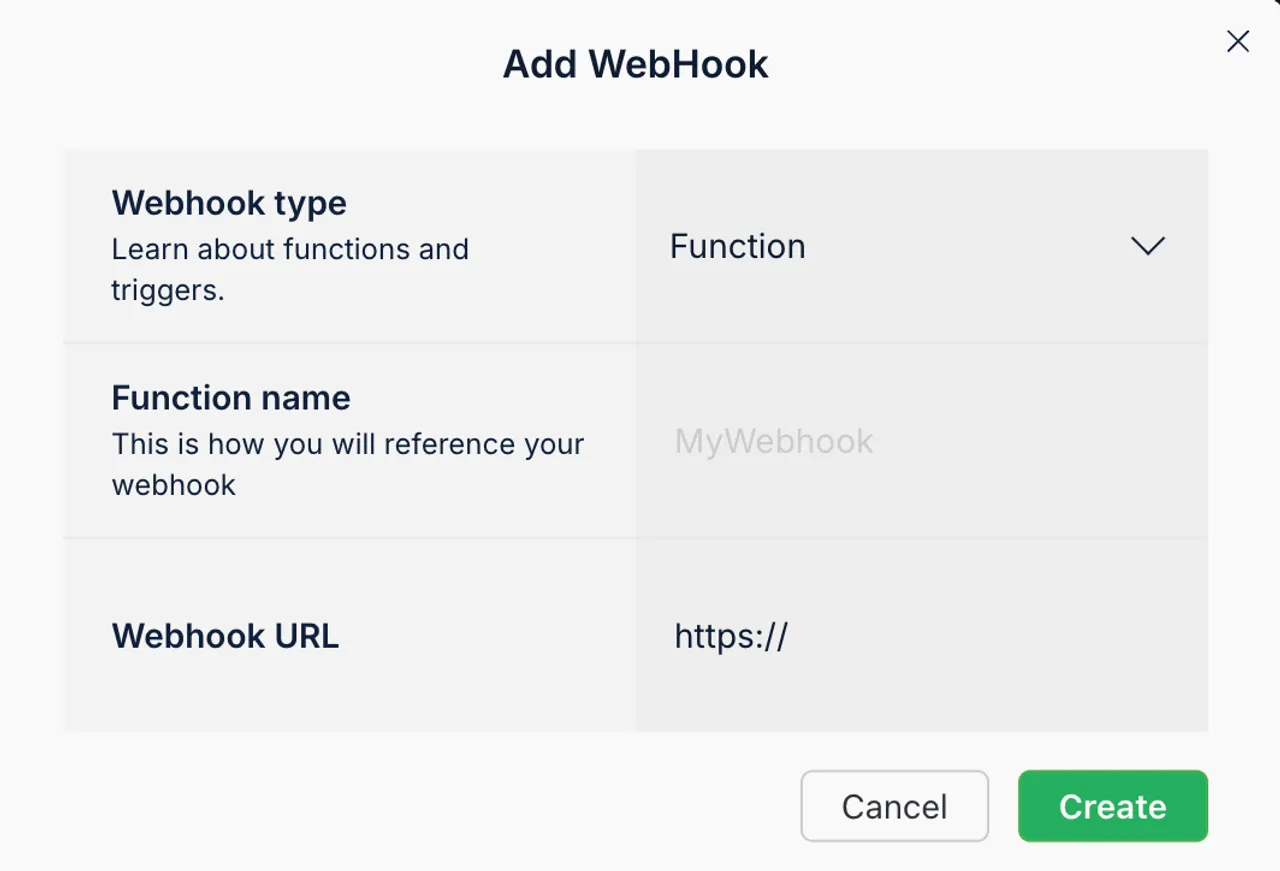Image resolution: width=1280 pixels, height=871 pixels.
Task: Click the selected "Function" value
Action: point(738,246)
